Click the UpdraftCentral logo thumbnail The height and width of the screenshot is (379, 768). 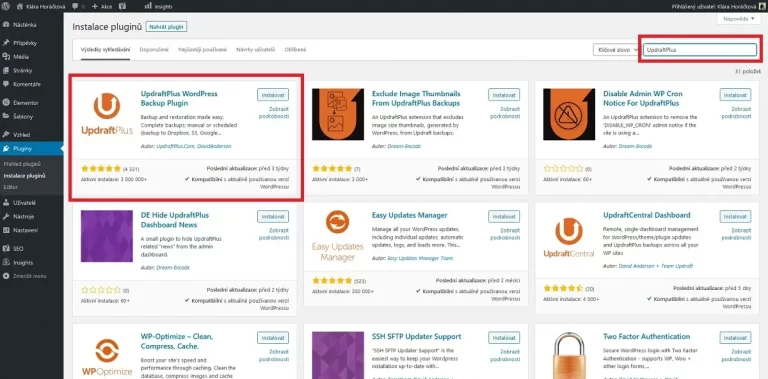(x=569, y=236)
